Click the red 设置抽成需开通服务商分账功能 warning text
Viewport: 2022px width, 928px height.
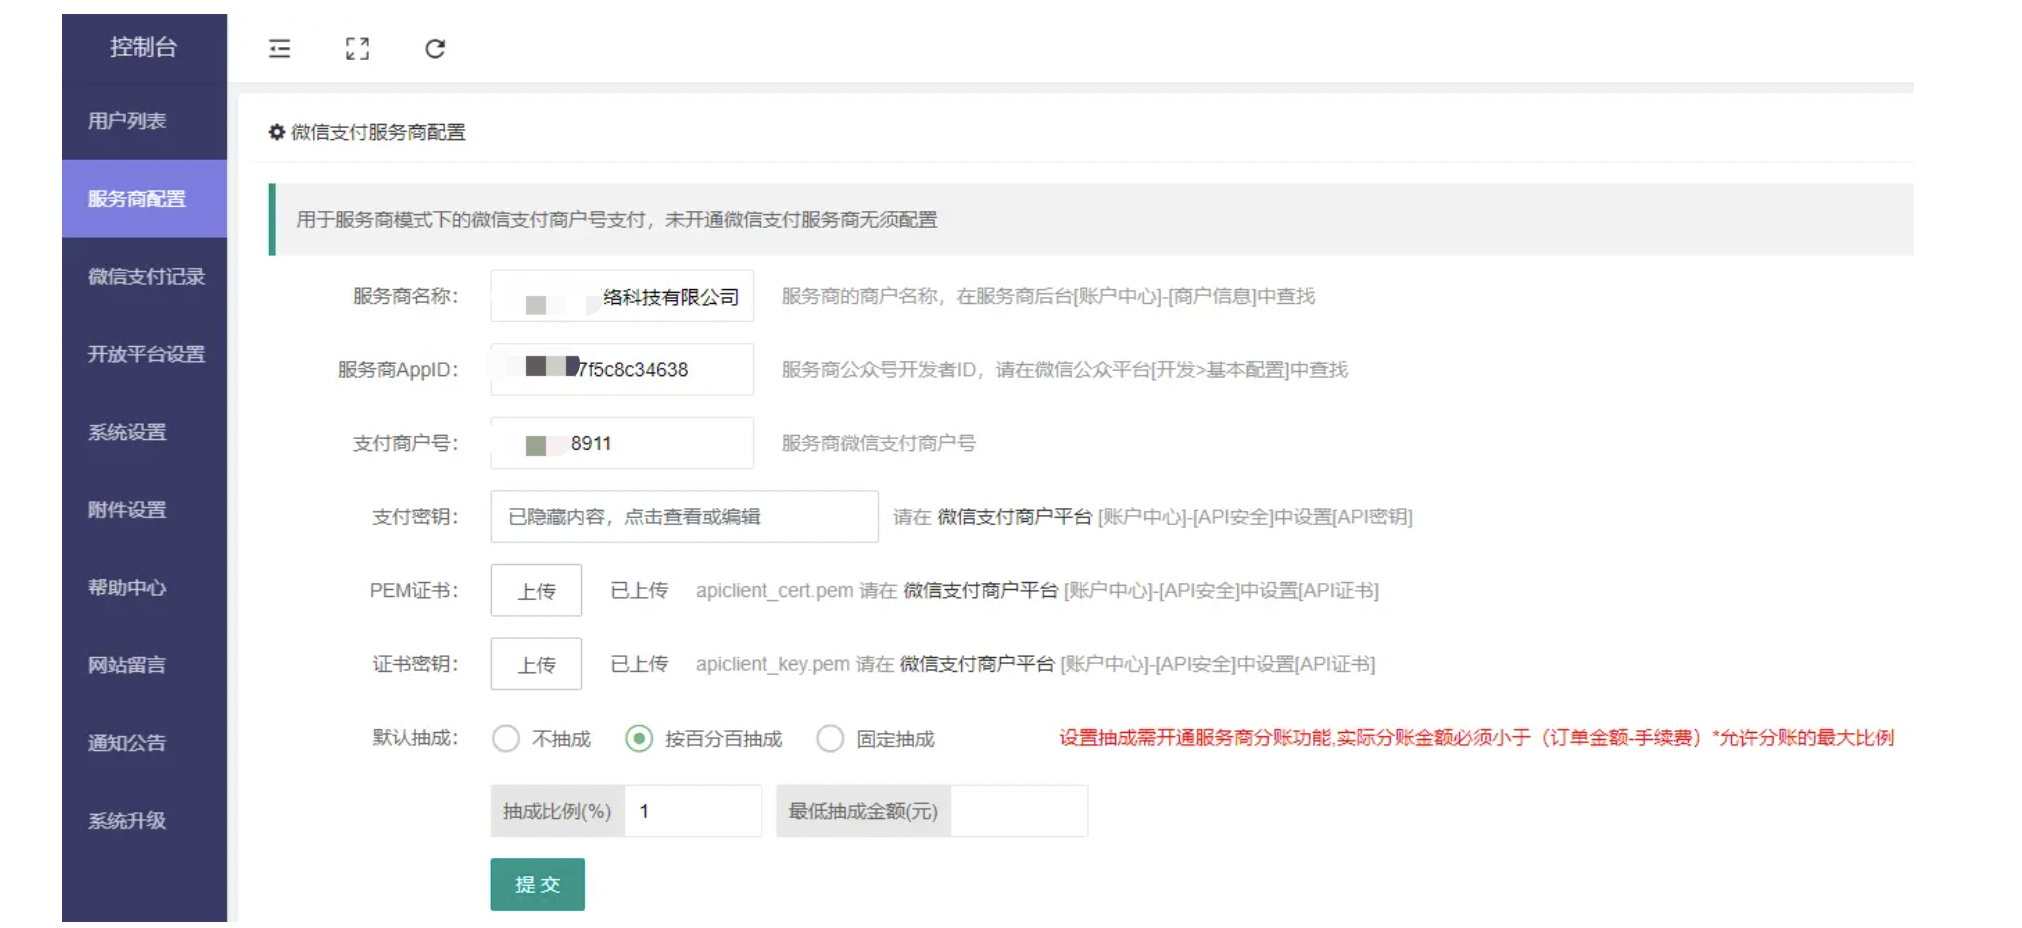[1476, 738]
